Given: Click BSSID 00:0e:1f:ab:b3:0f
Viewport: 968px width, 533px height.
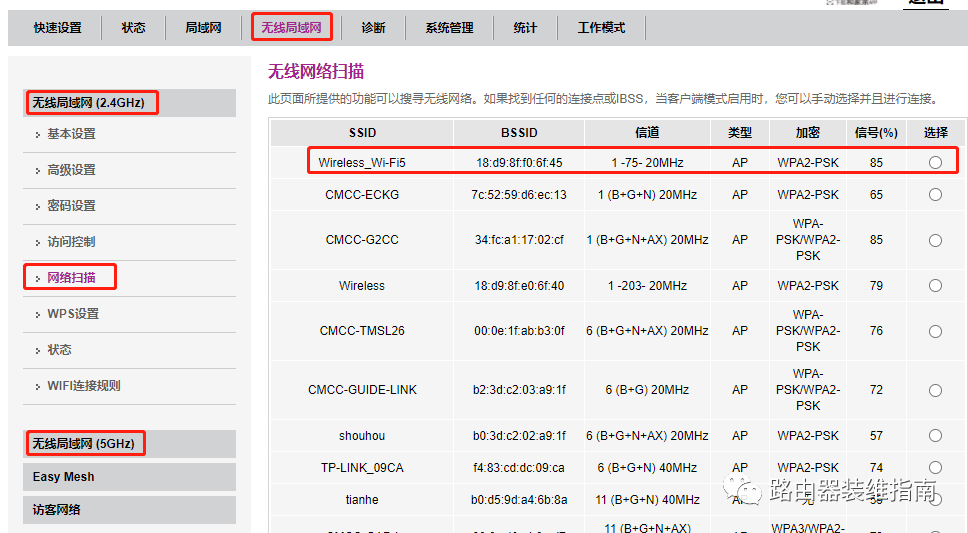Looking at the screenshot, I should click(x=519, y=330).
